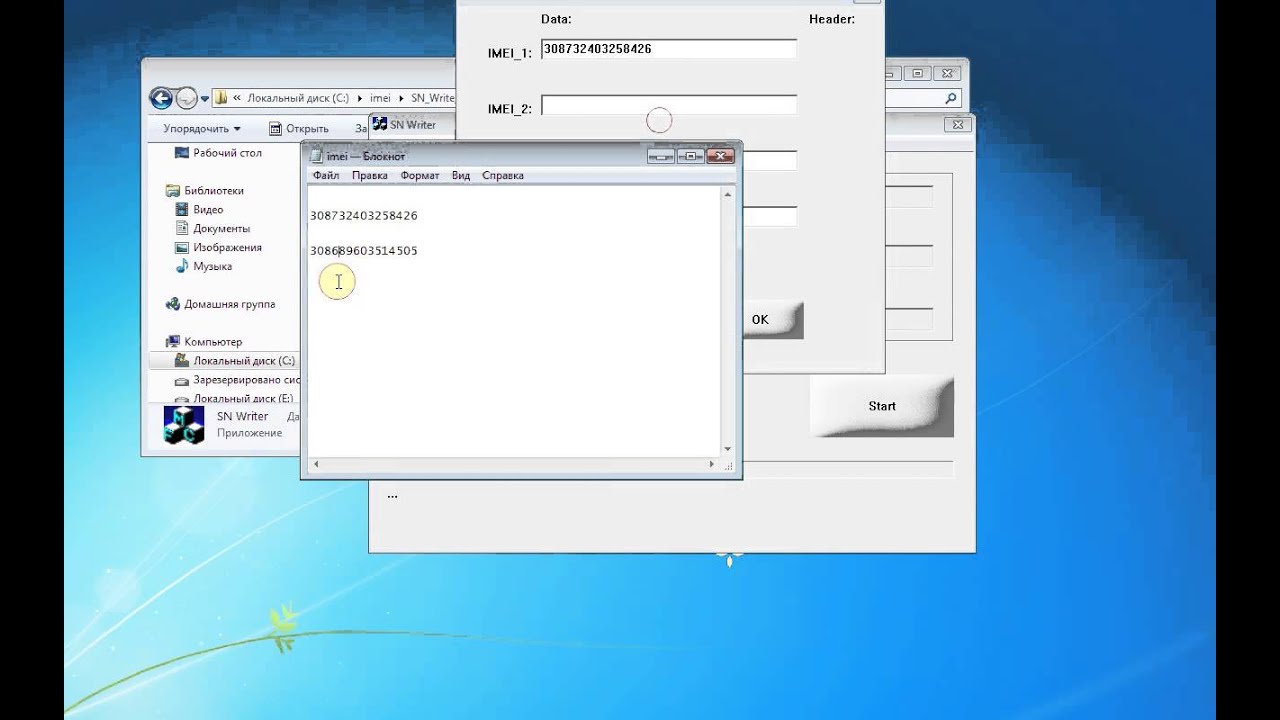Open the Упорядочить dropdown in Explorer

[x=202, y=128]
